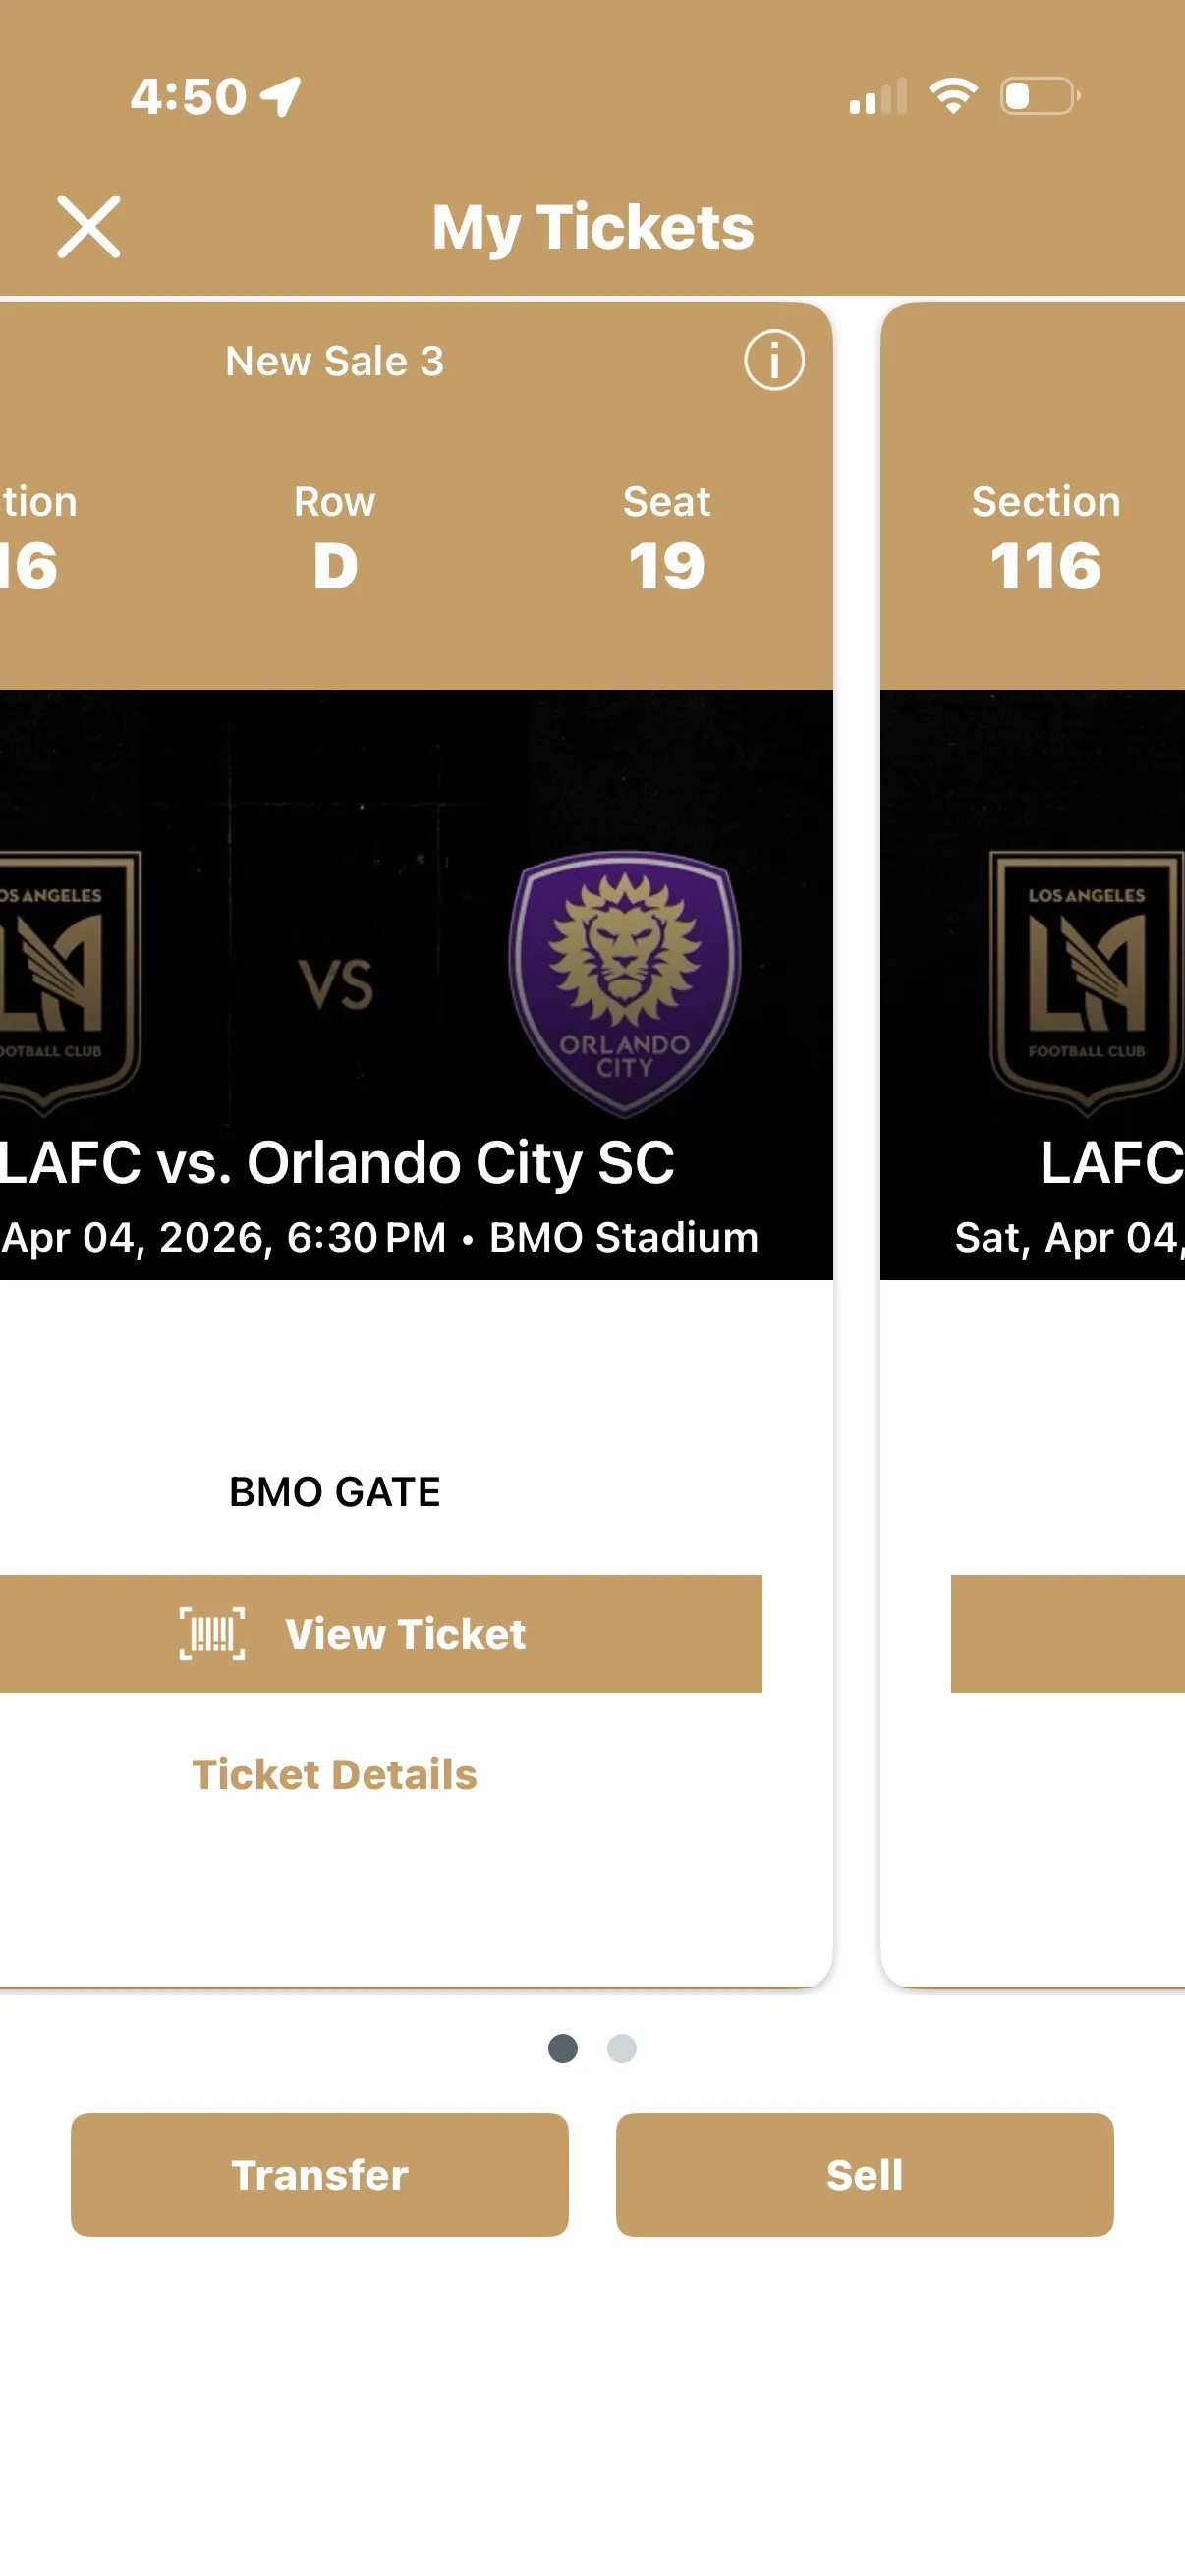The height and width of the screenshot is (2576, 1185).
Task: Close the My Tickets screen with the X
Action: [x=91, y=227]
